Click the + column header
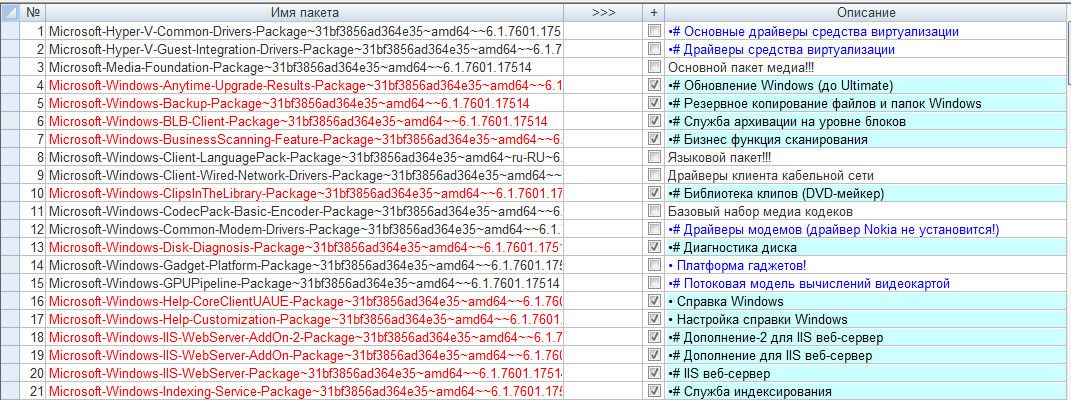Image resolution: width=1071 pixels, height=400 pixels. [x=654, y=12]
